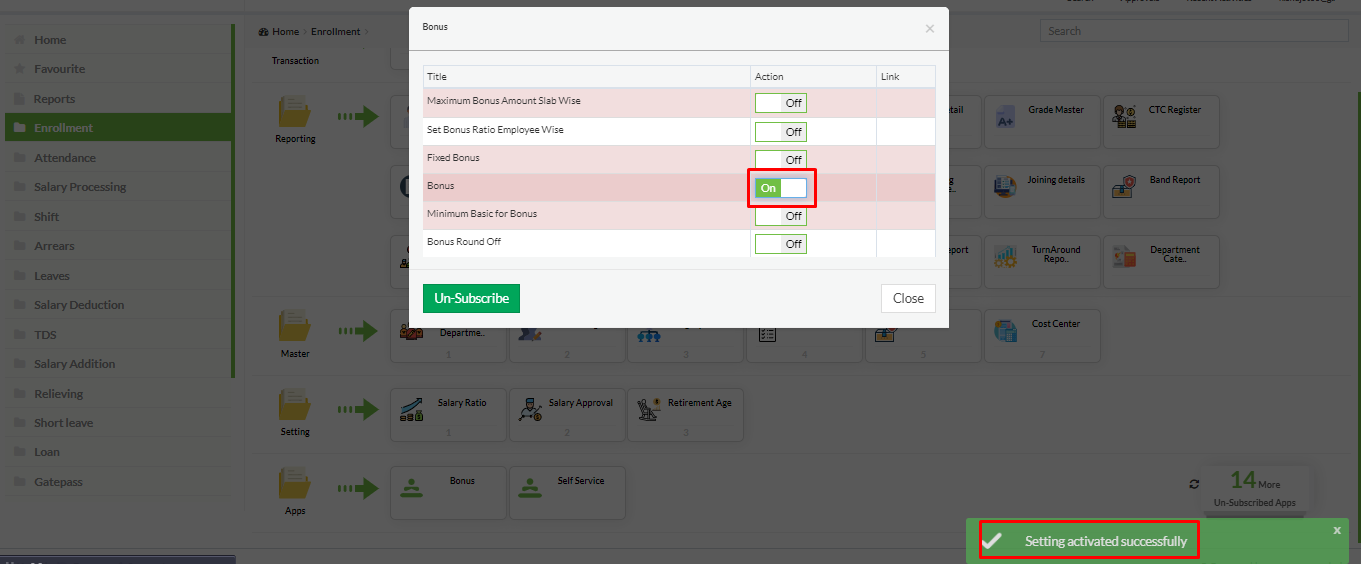
Task: Open Favourite in the sidebar
Action: click(x=118, y=69)
